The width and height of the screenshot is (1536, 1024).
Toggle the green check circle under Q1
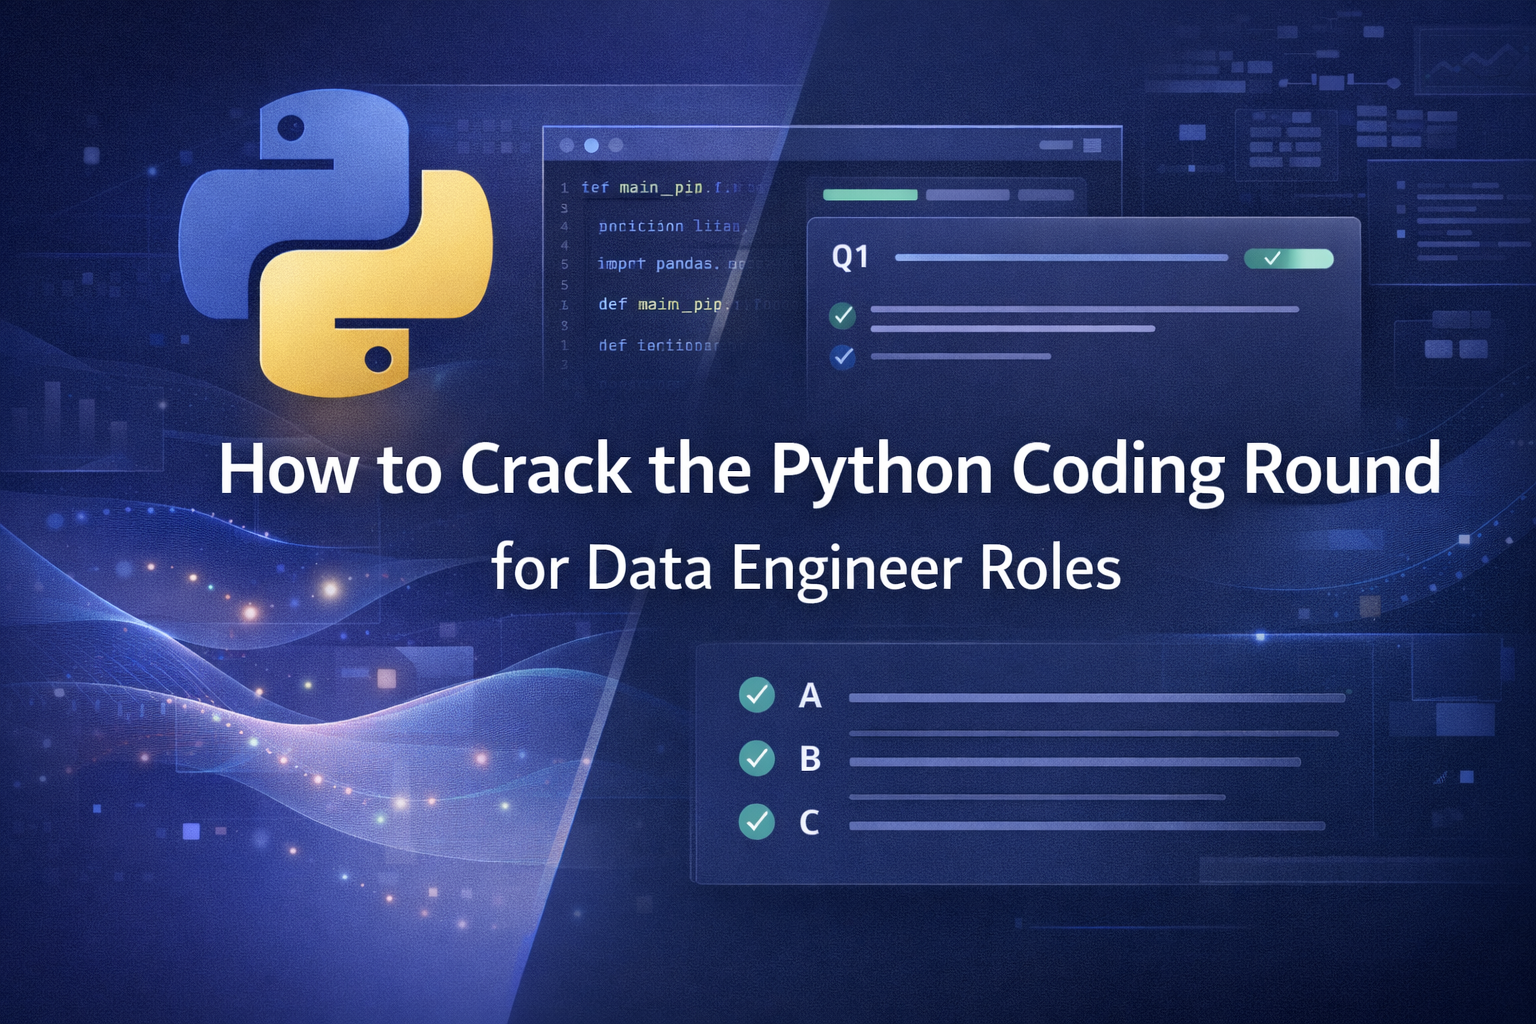843,316
